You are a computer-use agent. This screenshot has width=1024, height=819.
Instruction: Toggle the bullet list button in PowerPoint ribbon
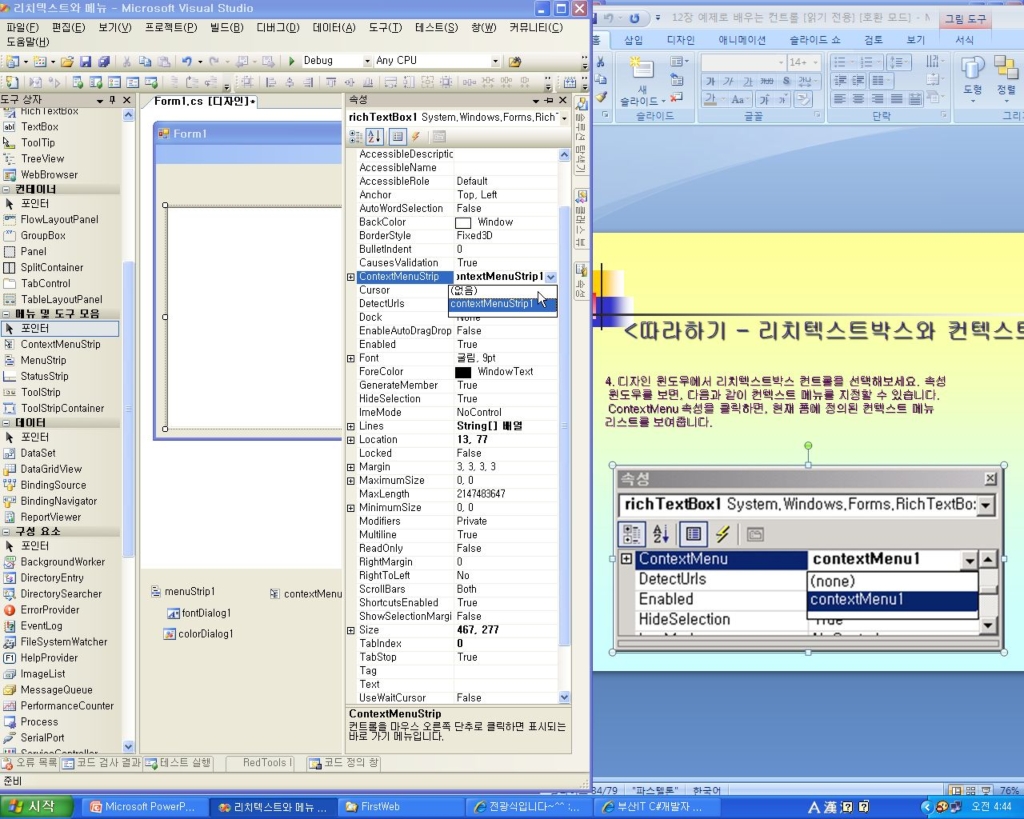tap(840, 62)
